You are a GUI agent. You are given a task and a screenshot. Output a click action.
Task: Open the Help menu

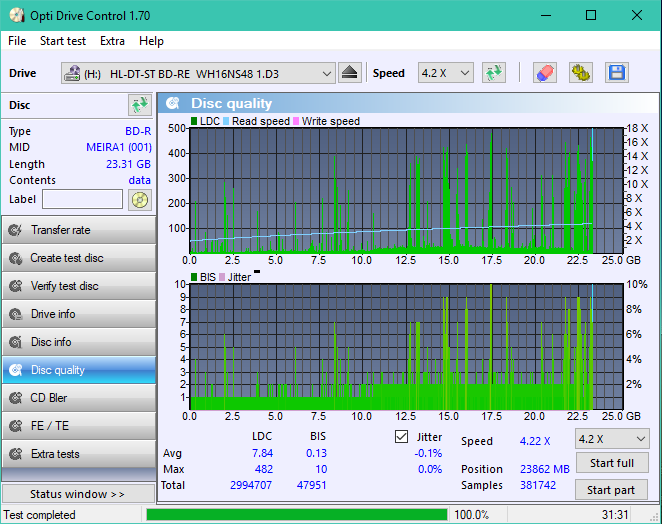click(151, 41)
